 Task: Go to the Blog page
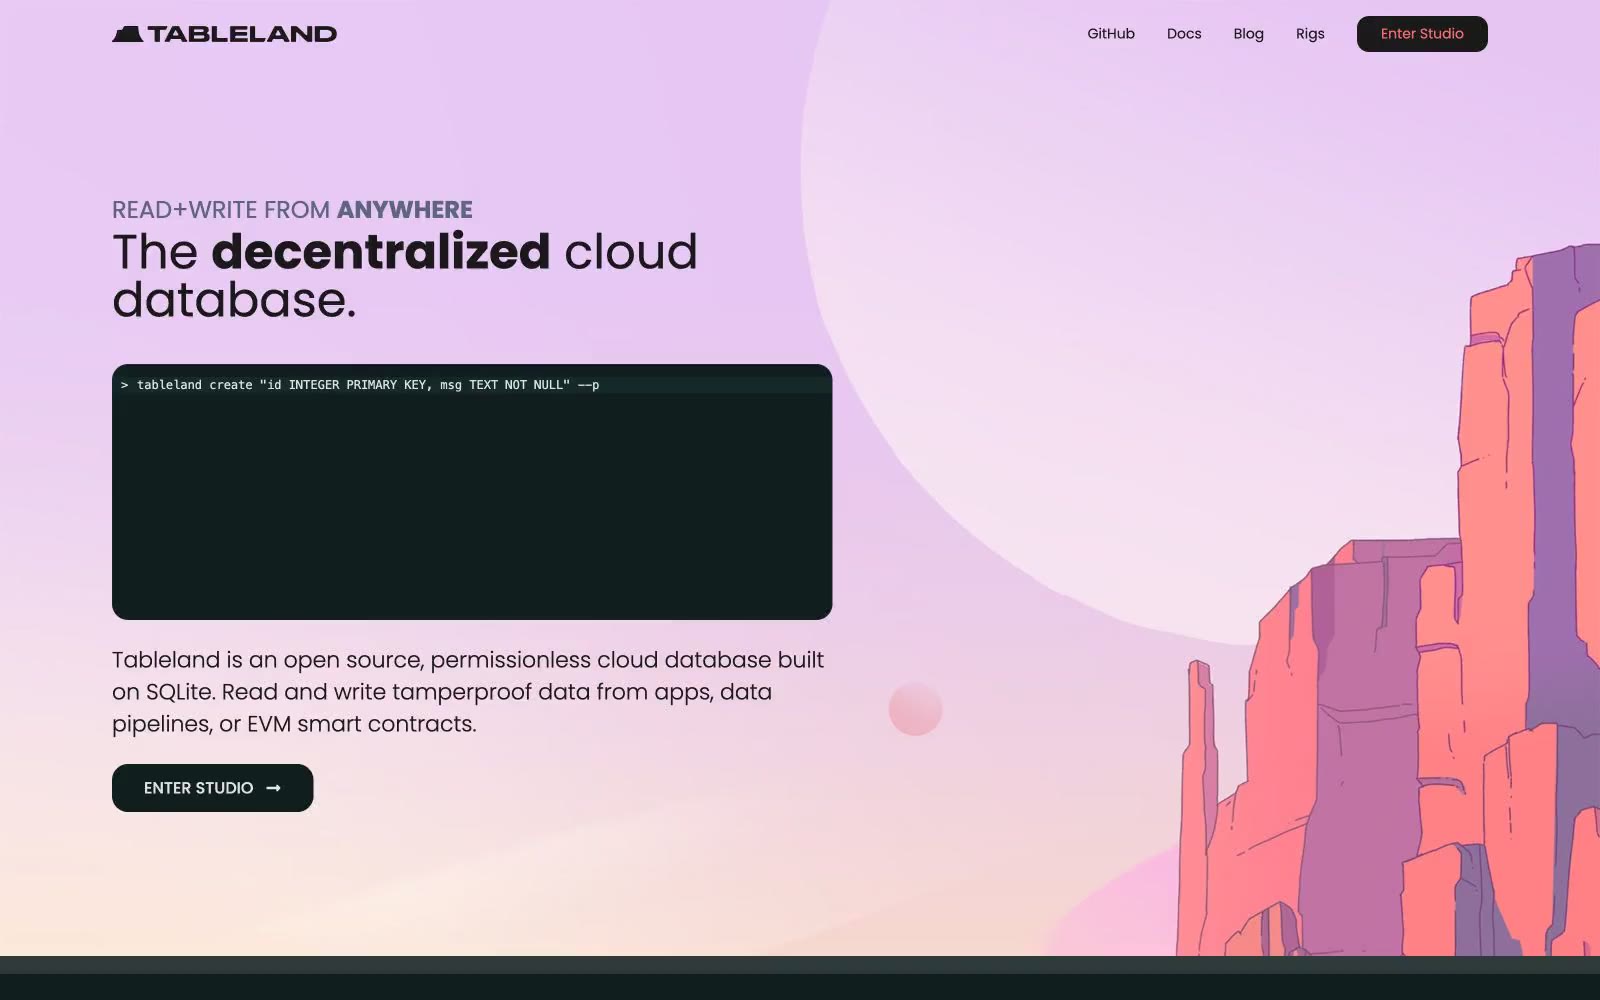[x=1248, y=34]
